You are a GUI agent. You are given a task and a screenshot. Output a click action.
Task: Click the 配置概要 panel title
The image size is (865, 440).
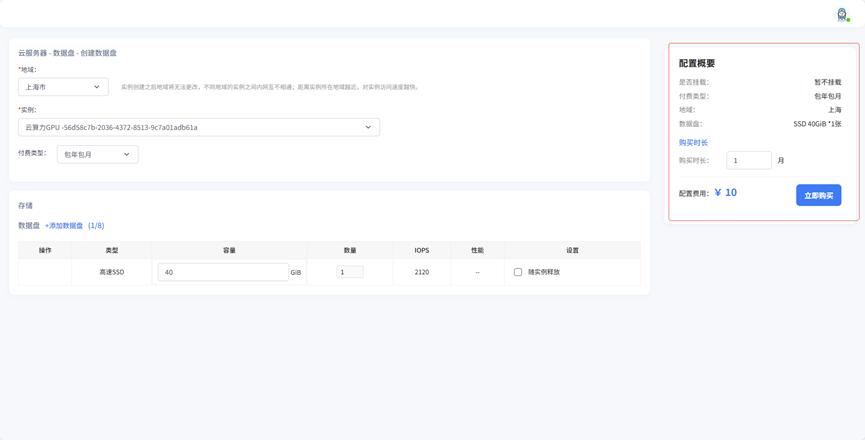click(696, 63)
